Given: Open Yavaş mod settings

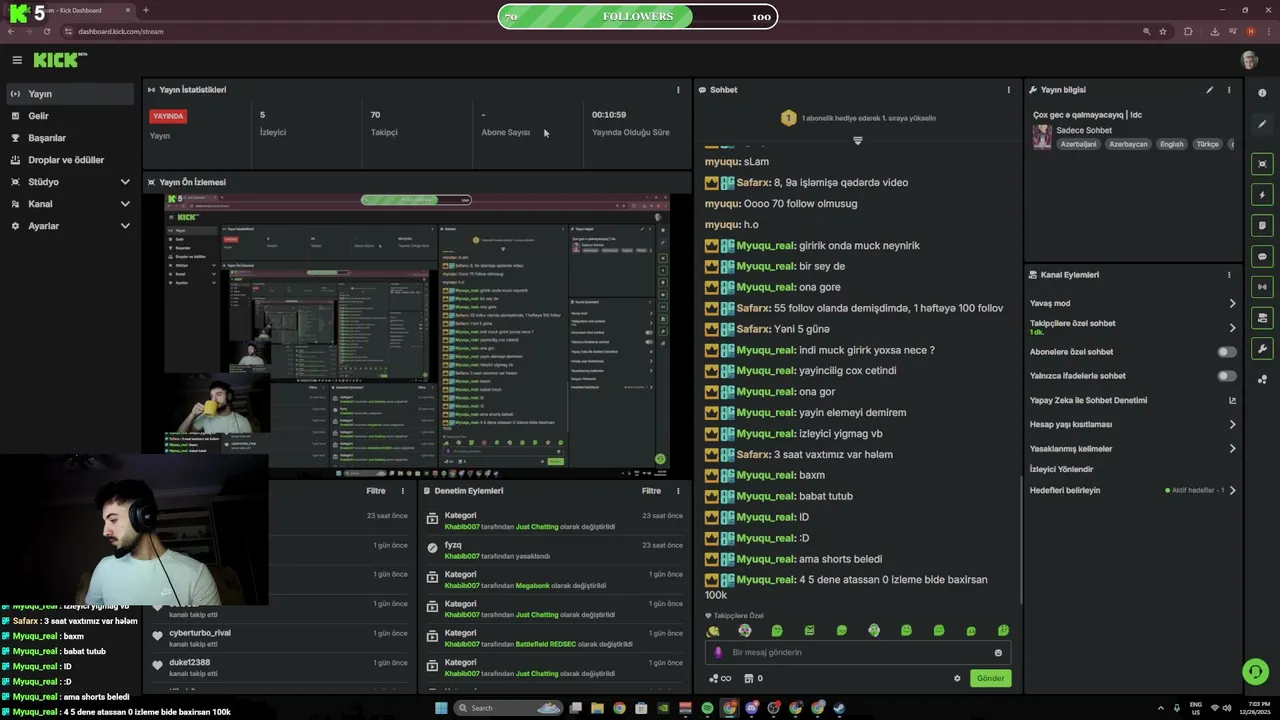Looking at the screenshot, I should 1134,303.
